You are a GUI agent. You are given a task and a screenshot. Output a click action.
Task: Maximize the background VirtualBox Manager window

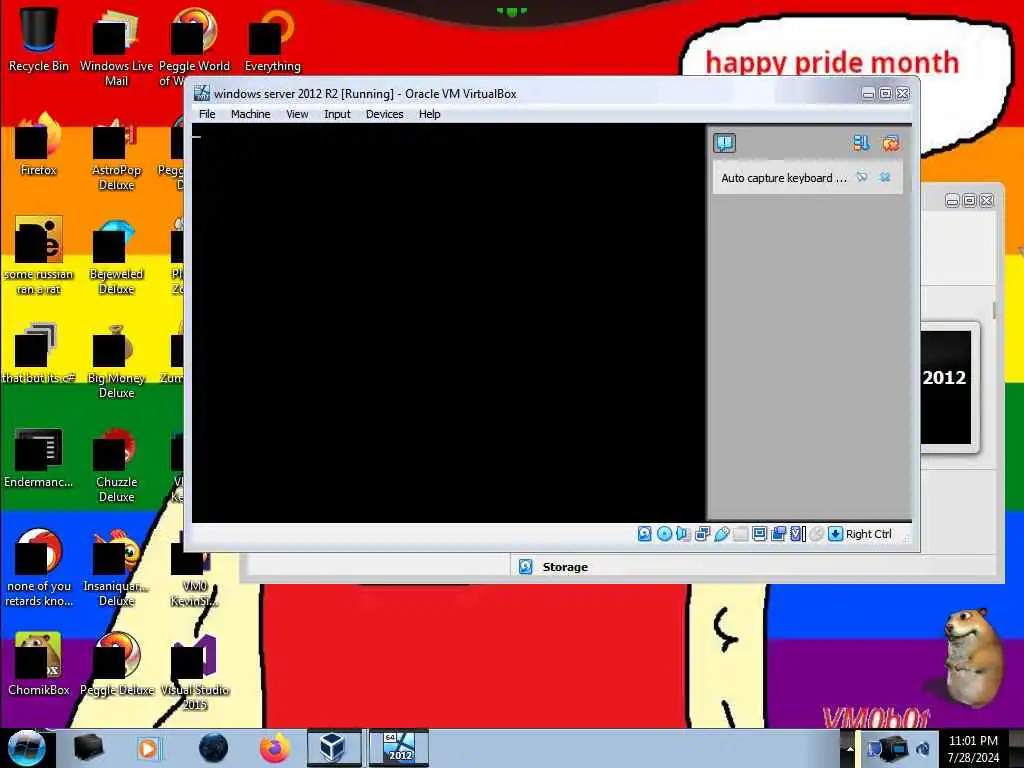point(970,200)
